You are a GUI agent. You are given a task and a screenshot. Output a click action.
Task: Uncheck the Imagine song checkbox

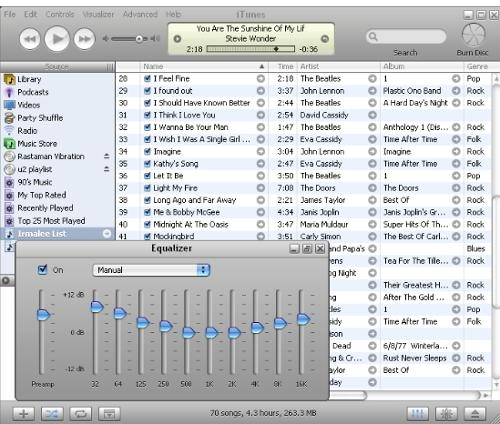click(x=147, y=152)
